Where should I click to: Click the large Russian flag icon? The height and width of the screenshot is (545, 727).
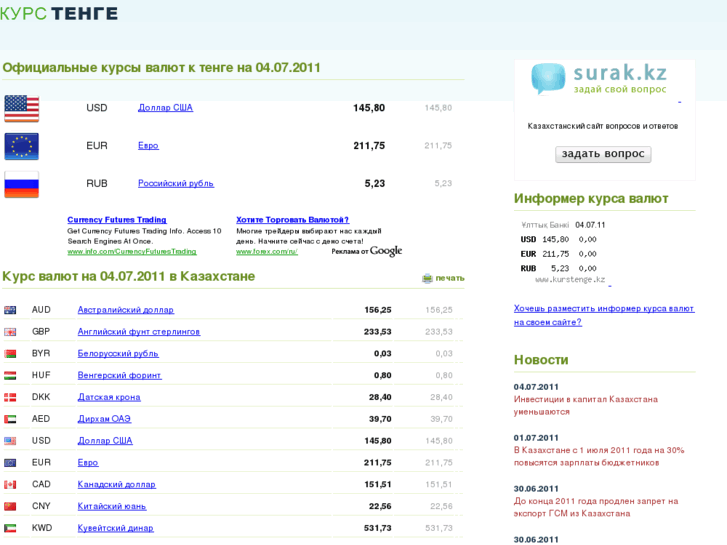point(21,184)
